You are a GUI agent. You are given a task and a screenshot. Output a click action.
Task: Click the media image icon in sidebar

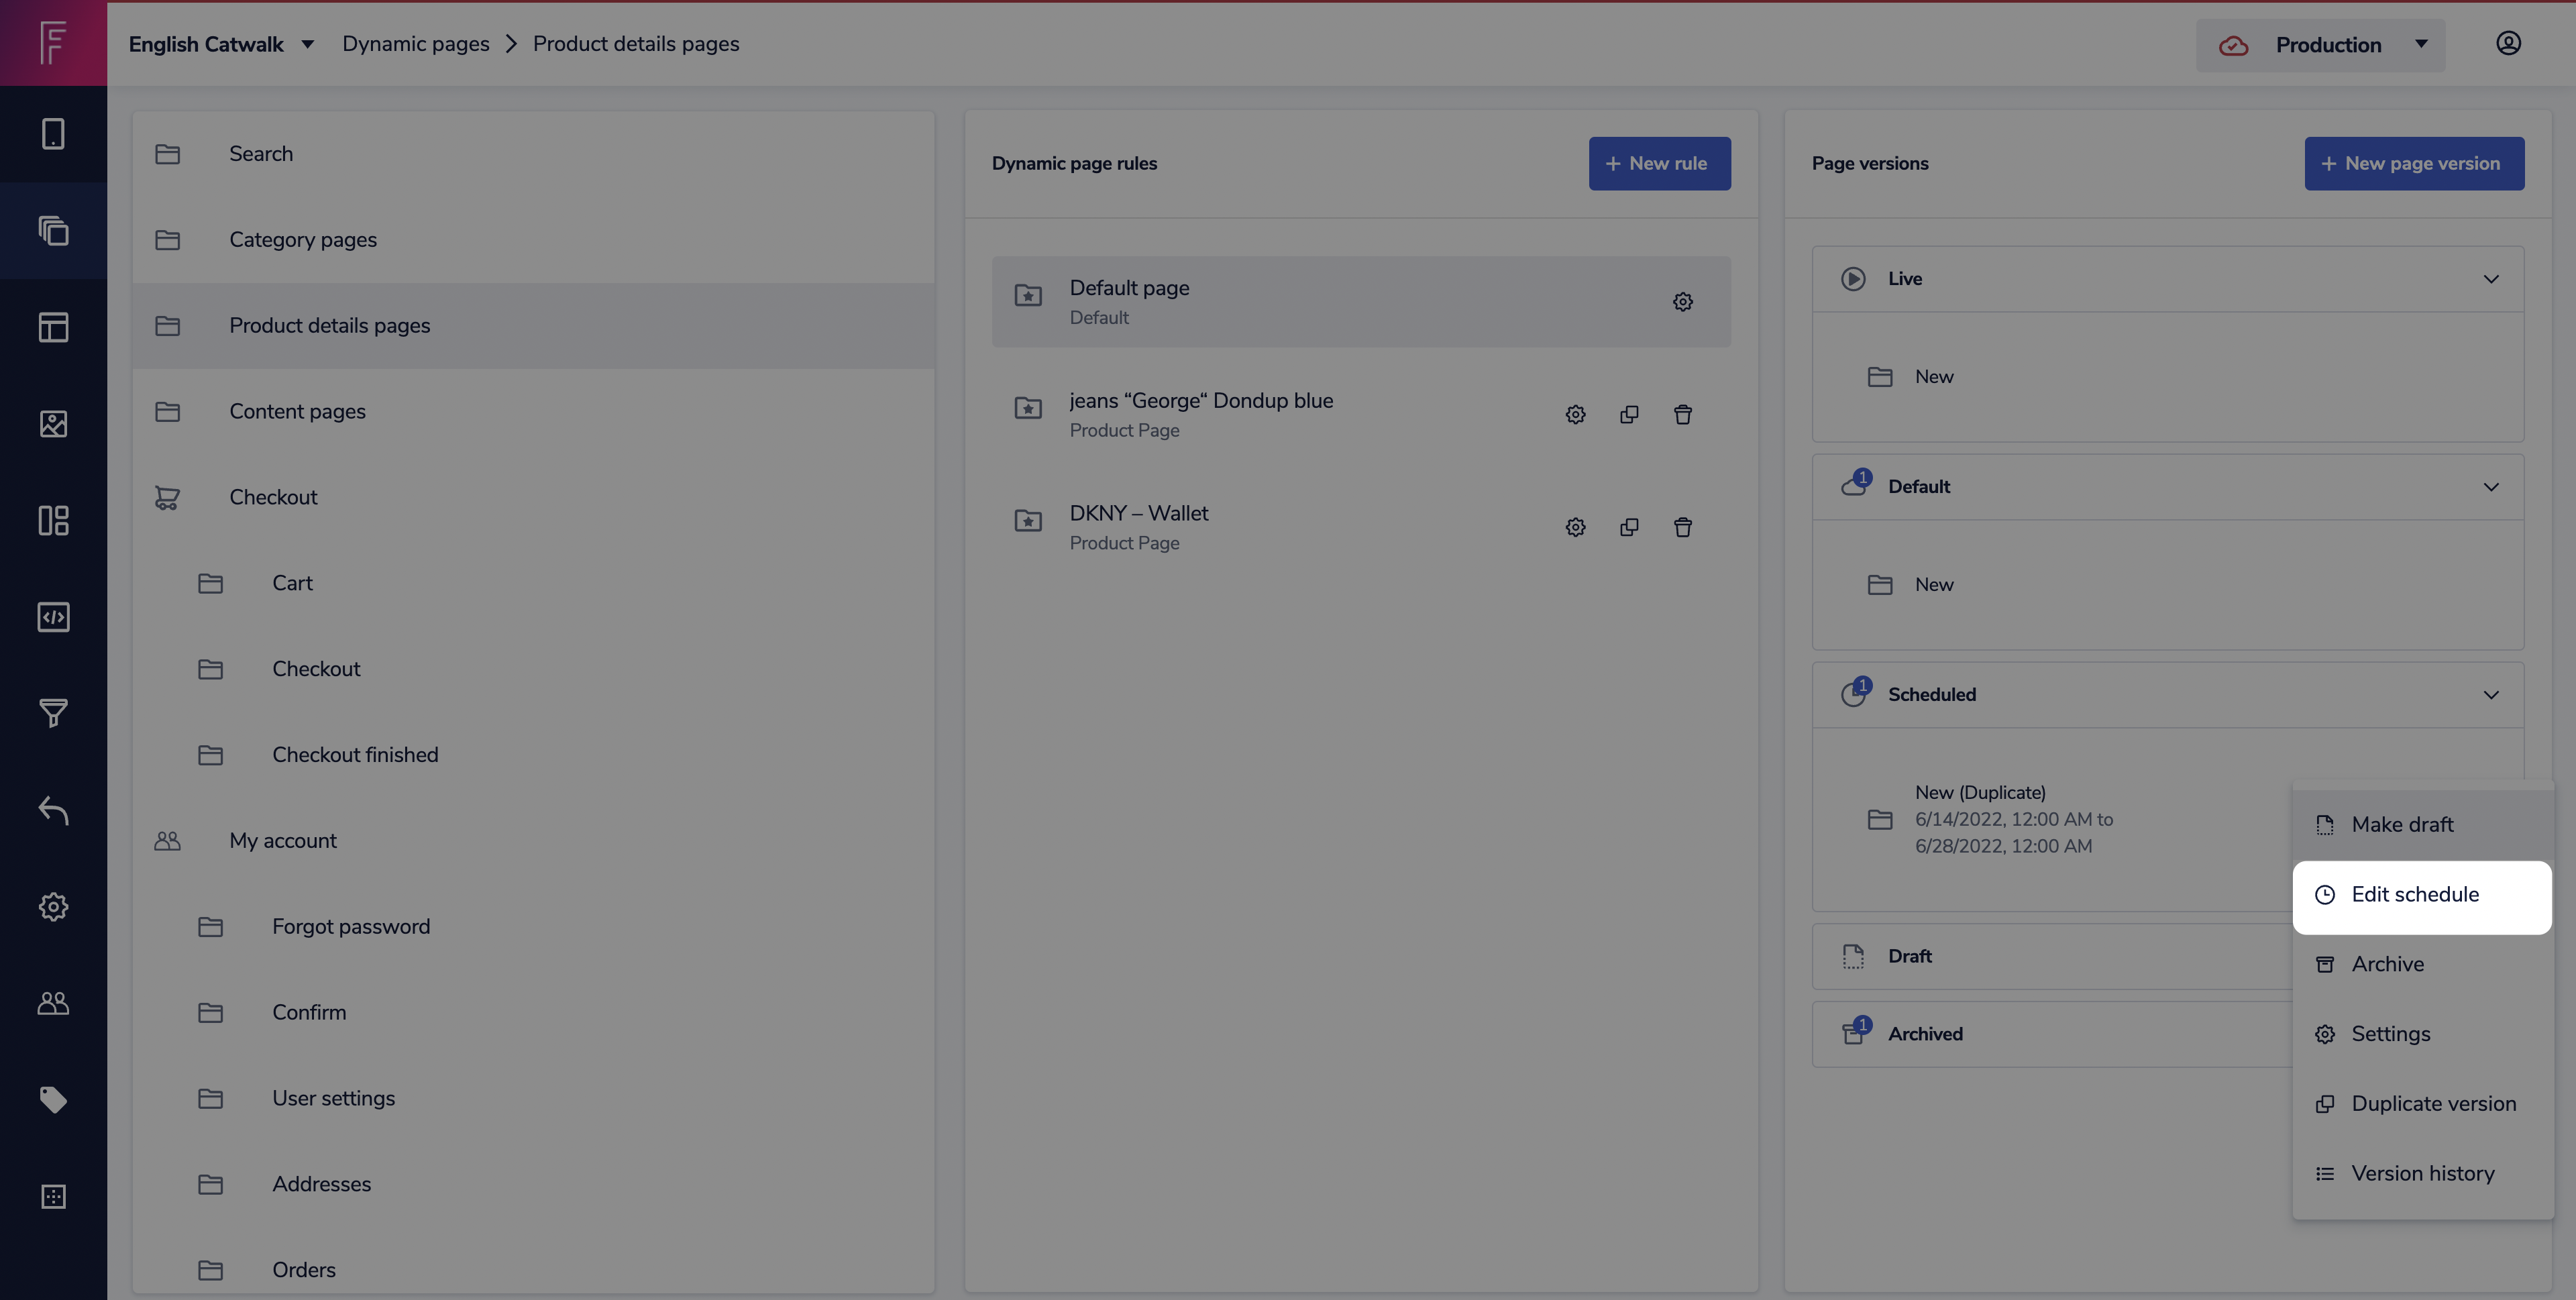point(53,424)
